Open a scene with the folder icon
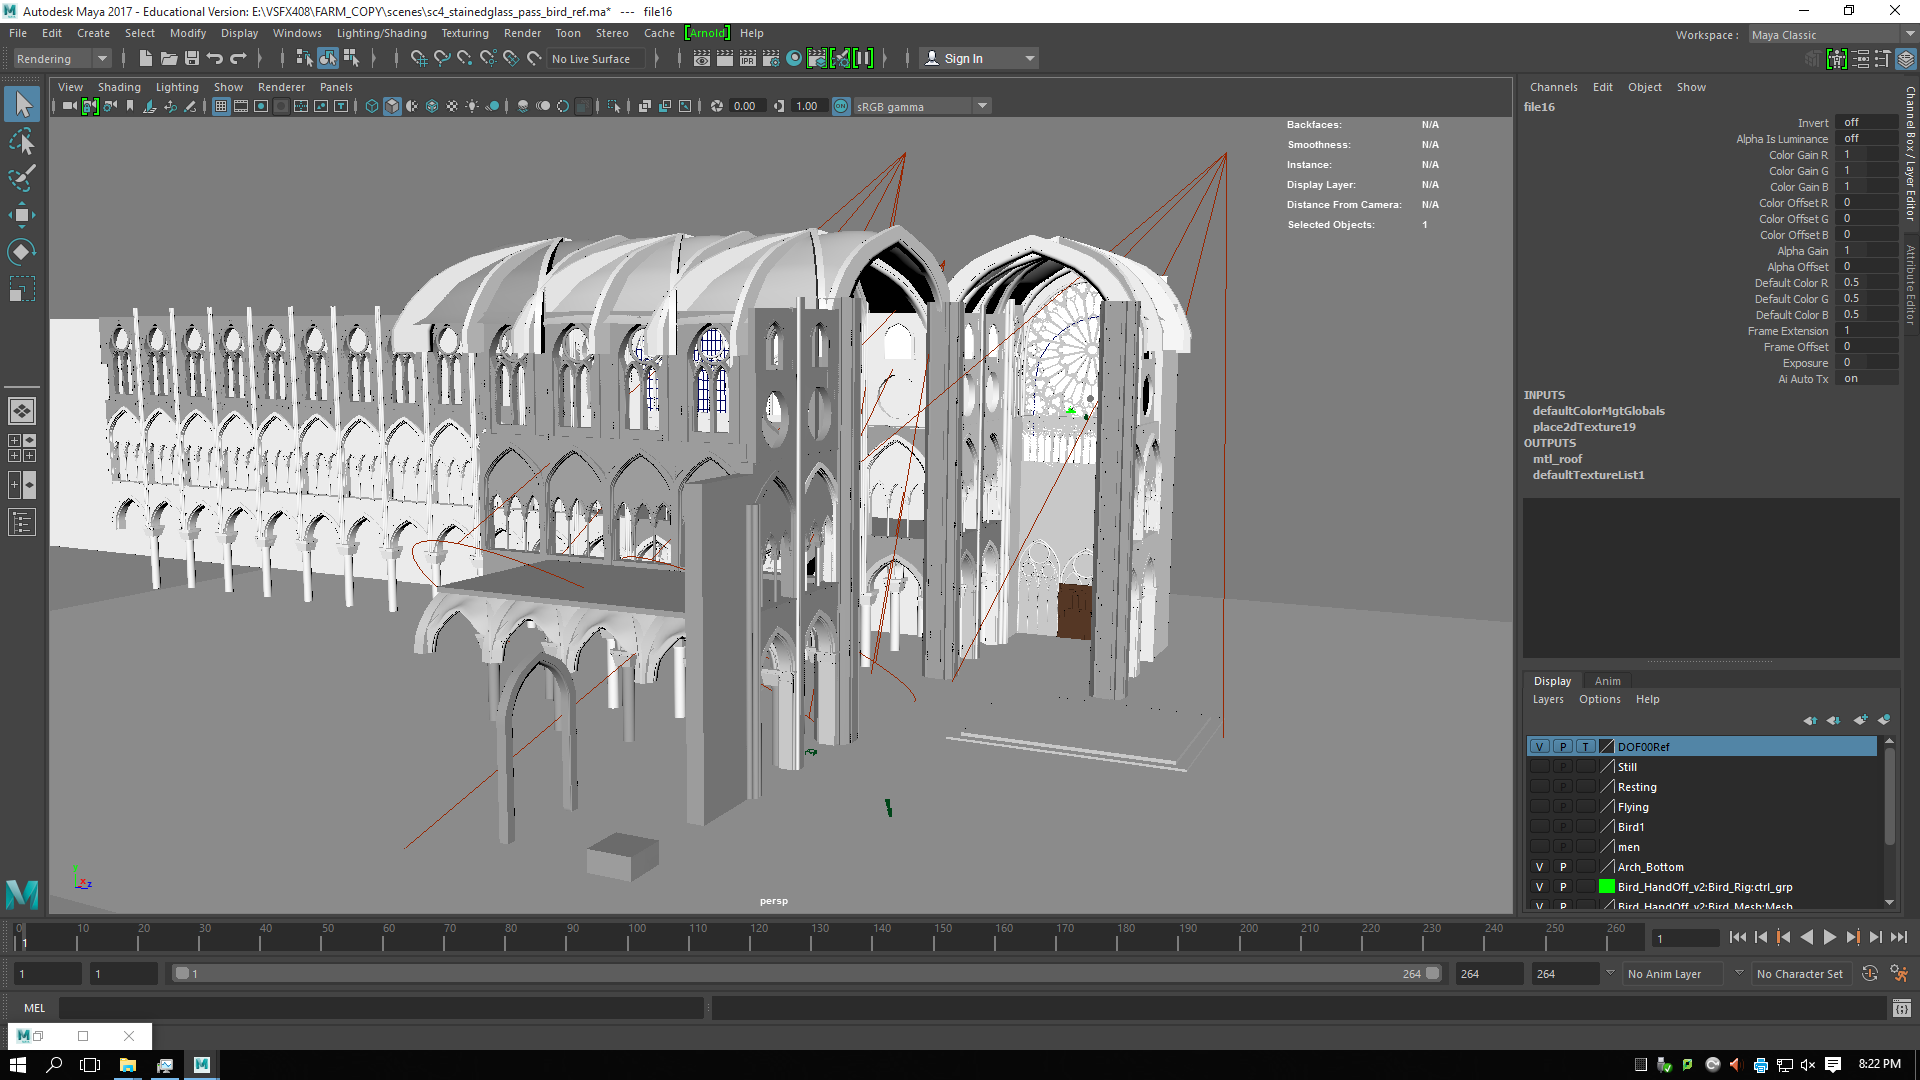The width and height of the screenshot is (1920, 1080). (169, 59)
